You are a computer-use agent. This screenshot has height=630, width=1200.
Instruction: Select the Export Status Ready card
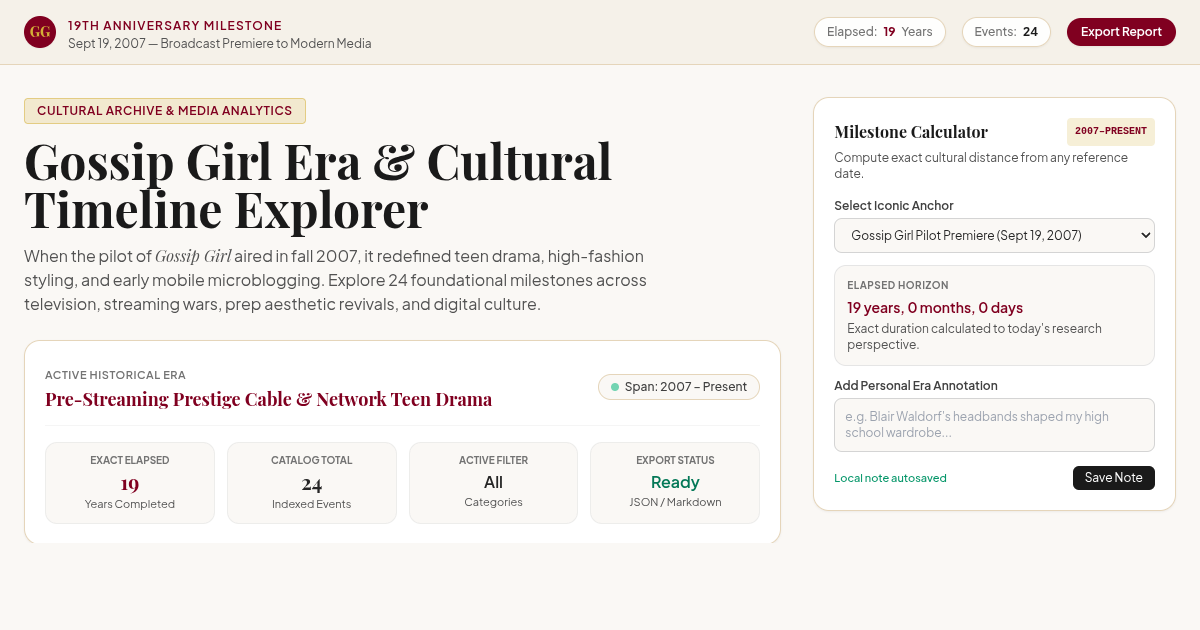[675, 483]
